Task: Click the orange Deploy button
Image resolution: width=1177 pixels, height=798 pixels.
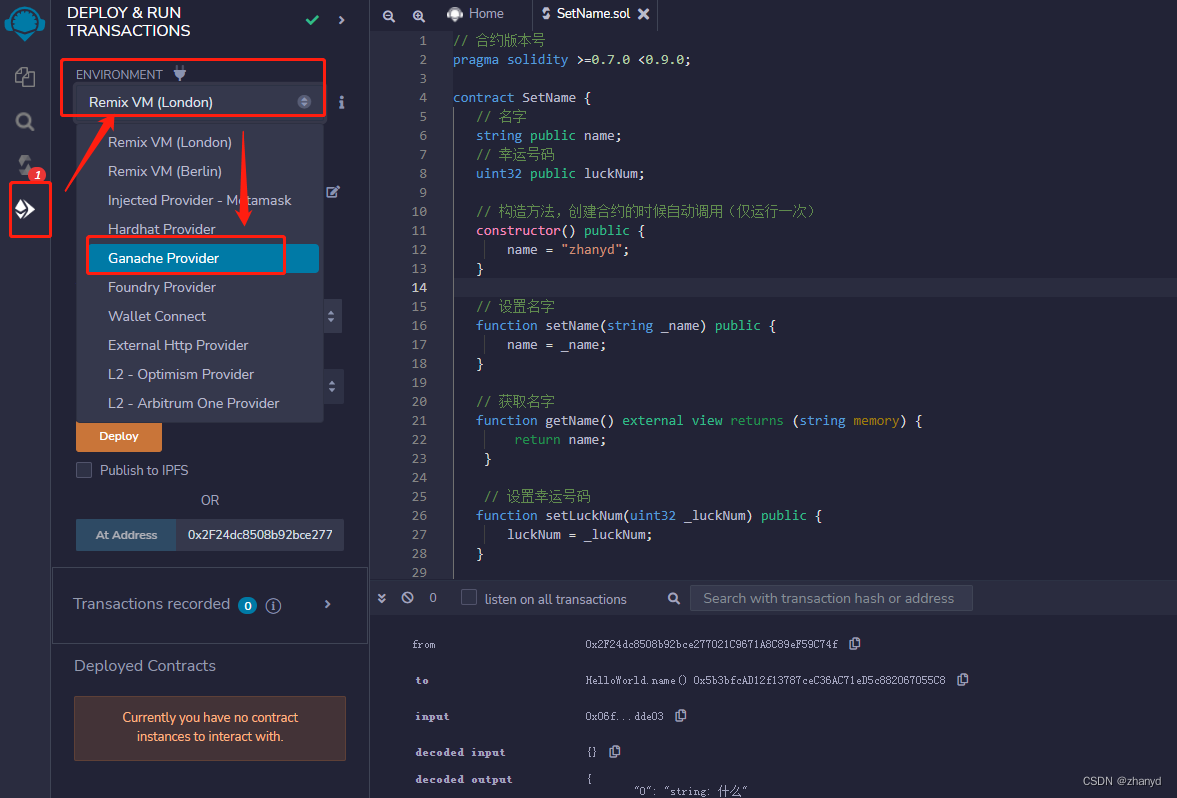Action: click(x=119, y=436)
